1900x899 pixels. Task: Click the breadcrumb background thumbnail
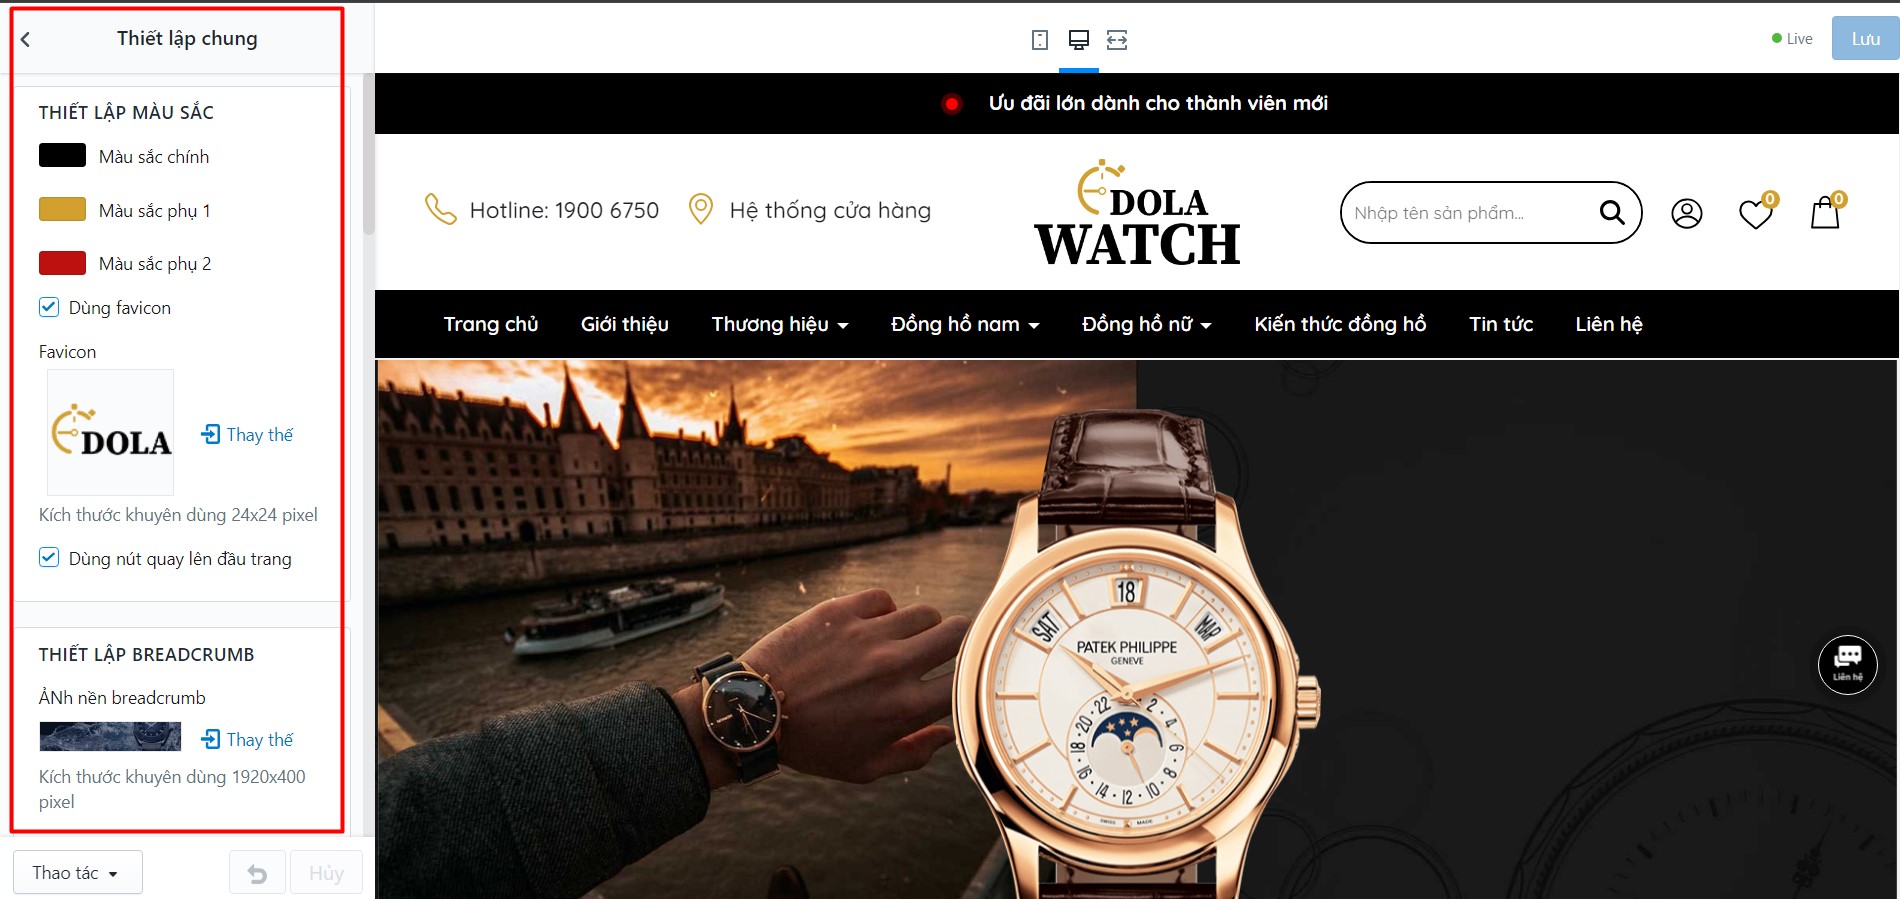tap(110, 737)
